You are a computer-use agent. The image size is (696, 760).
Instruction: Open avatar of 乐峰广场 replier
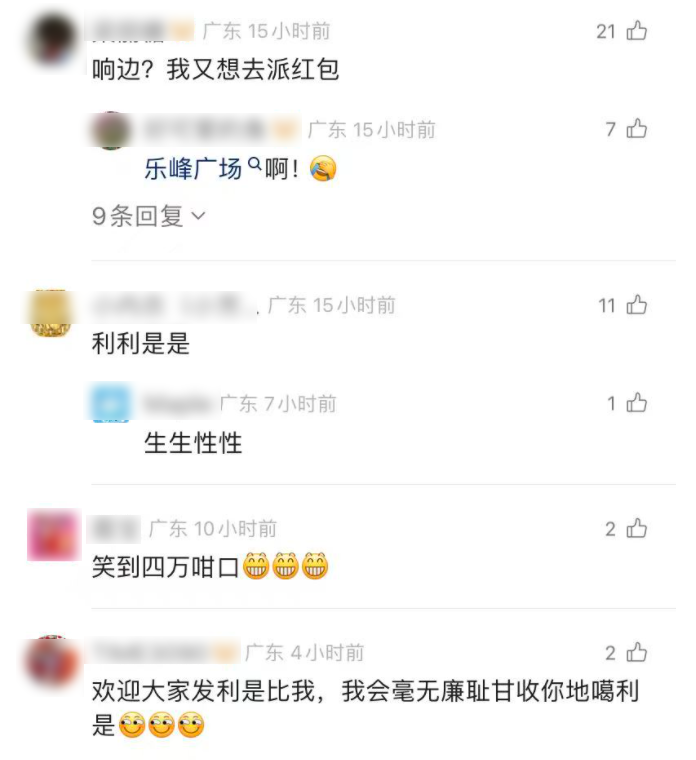(111, 130)
